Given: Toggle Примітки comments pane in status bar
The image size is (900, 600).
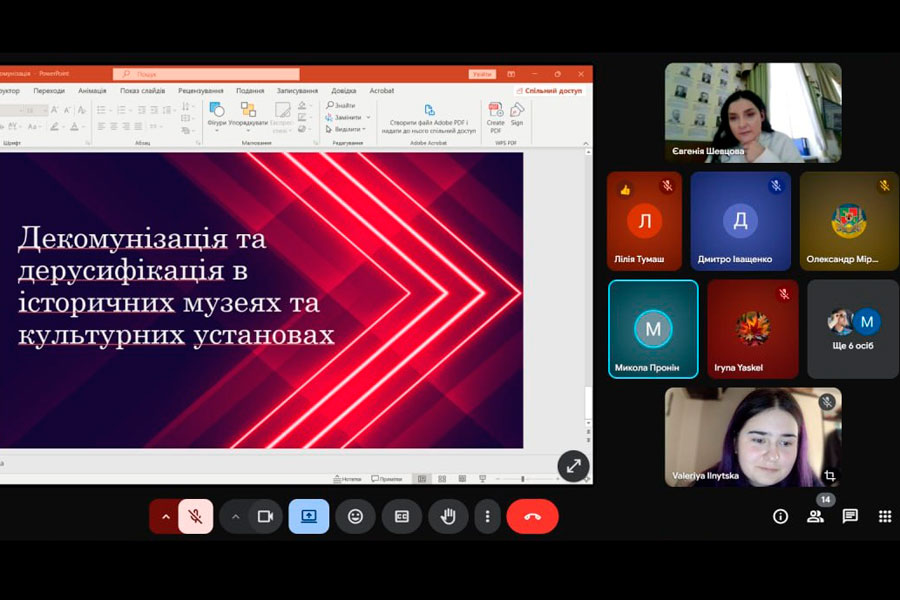Looking at the screenshot, I should (387, 478).
